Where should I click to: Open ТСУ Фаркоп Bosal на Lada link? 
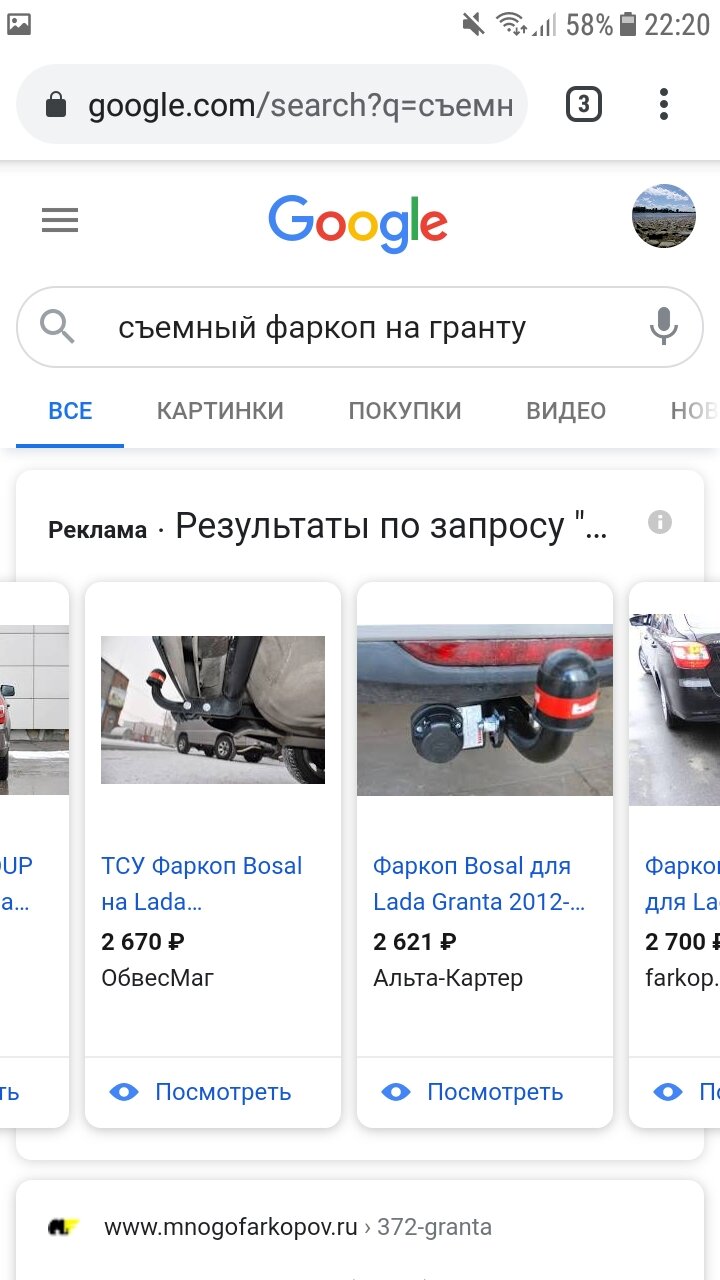pyautogui.click(x=202, y=884)
